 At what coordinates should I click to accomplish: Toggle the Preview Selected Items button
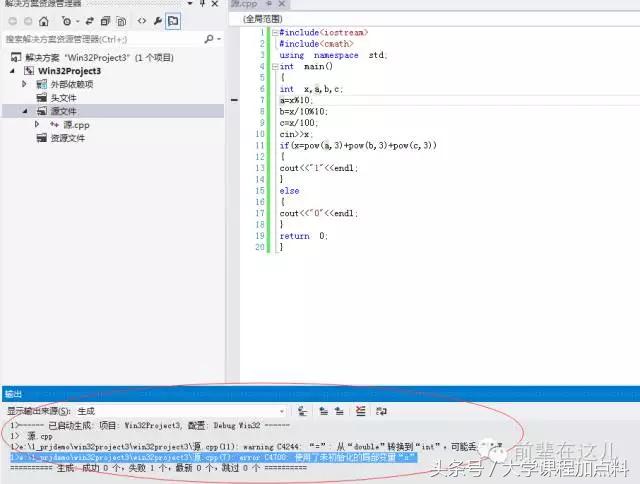[x=173, y=20]
